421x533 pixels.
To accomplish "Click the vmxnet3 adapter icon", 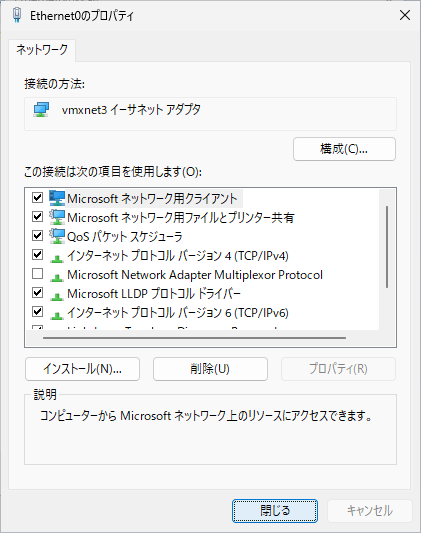I will click(x=41, y=110).
